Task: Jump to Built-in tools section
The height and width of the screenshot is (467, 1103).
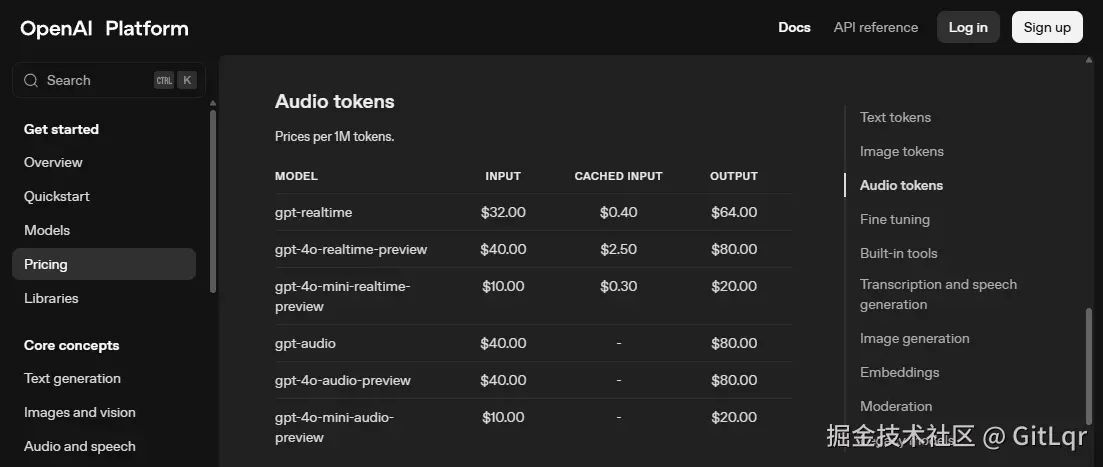Action: click(898, 253)
